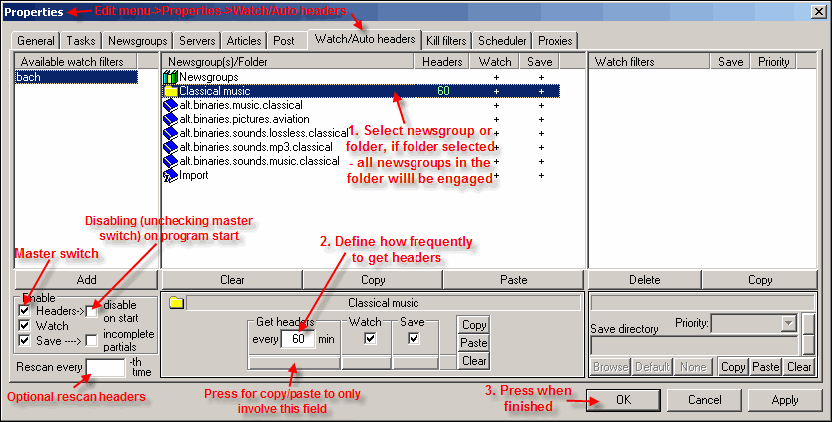Click the alt.binaries.pictures.aviation newsgroup icon
Viewport: 832px width, 422px height.
click(x=170, y=119)
